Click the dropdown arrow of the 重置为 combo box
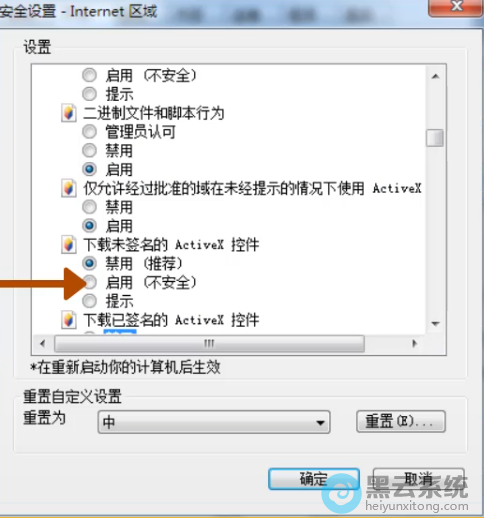Screen dimensions: 484x518 point(320,423)
